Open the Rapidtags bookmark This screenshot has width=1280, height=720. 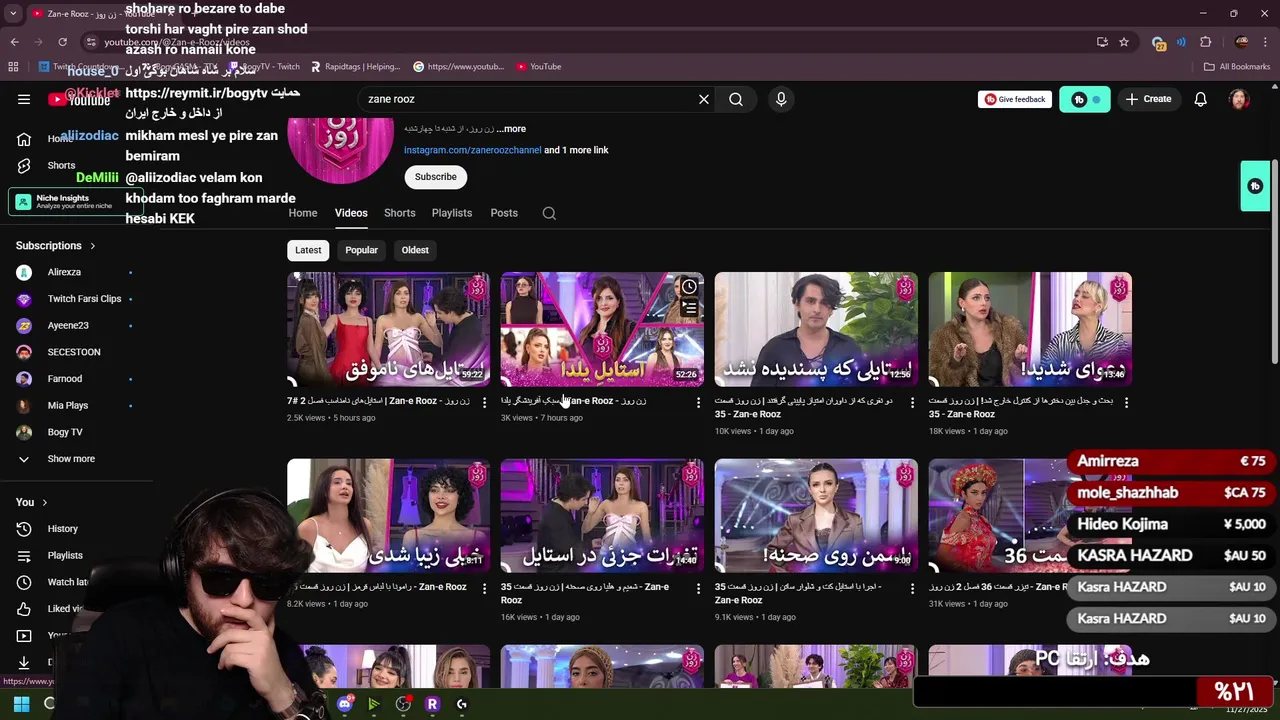[x=355, y=67]
